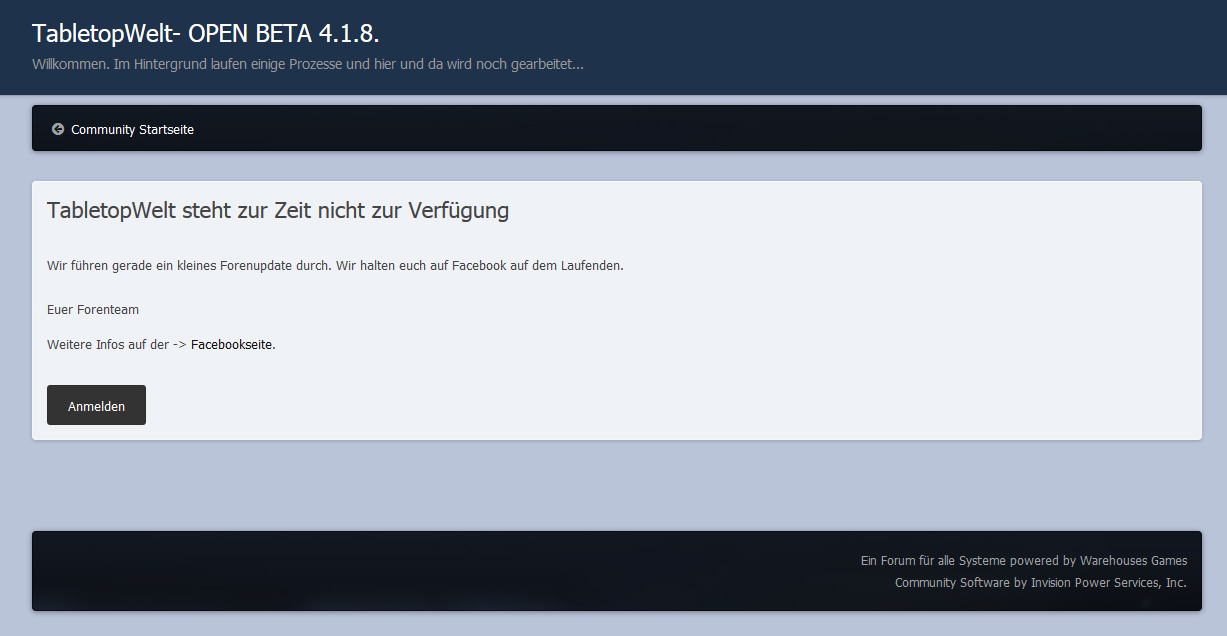Screen dimensions: 1227x636
Task: Click the back arrow icon beside Community Startseite
Action: tap(58, 129)
